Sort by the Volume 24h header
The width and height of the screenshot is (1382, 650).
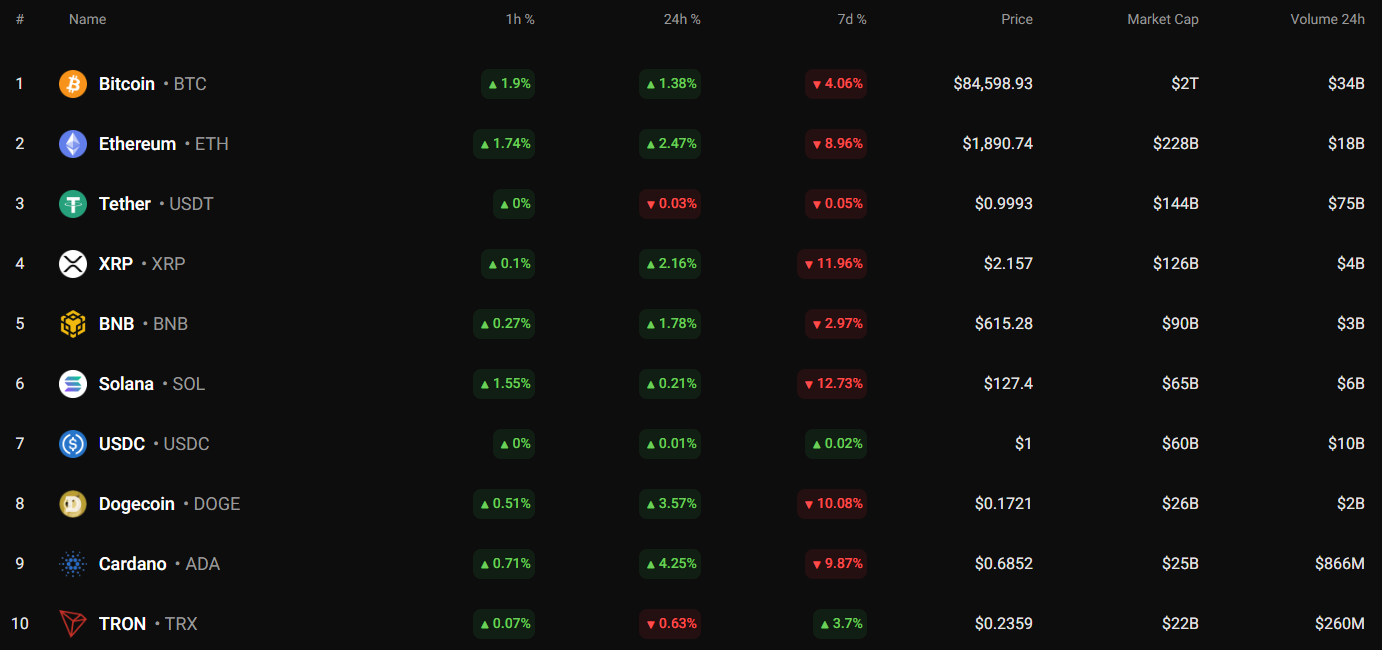1327,19
